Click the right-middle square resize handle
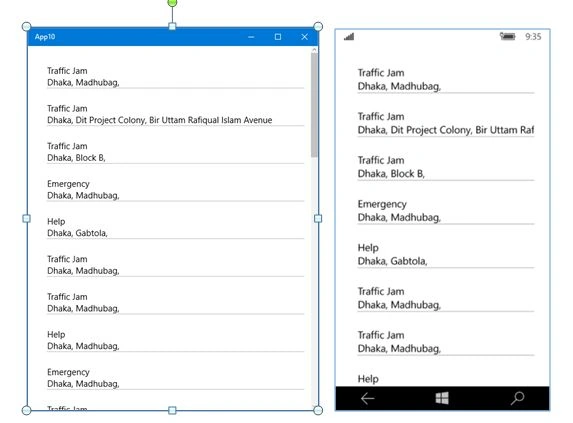Viewport: 573px width, 423px height. click(318, 218)
